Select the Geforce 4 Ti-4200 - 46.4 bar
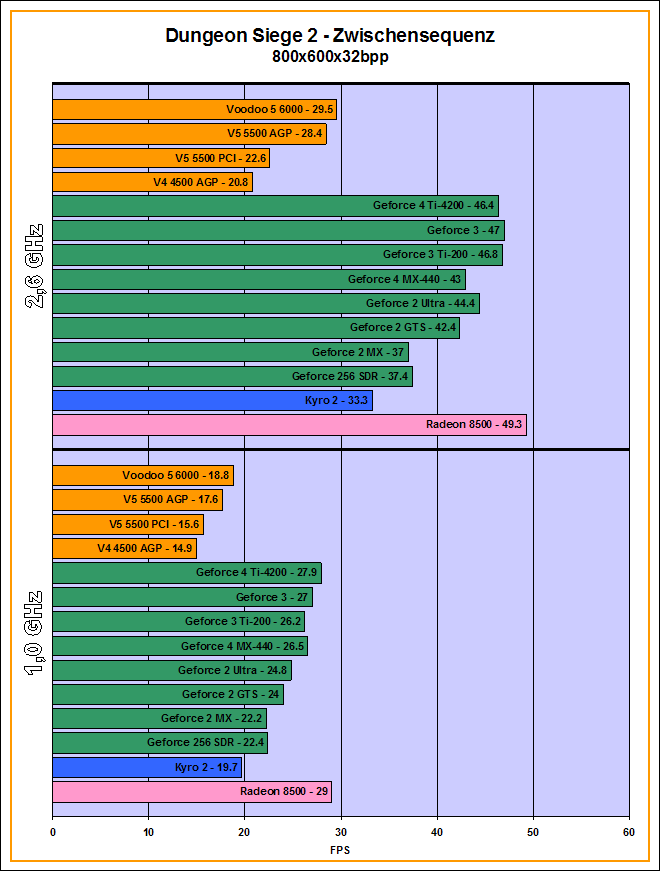The width and height of the screenshot is (660, 871). 275,206
